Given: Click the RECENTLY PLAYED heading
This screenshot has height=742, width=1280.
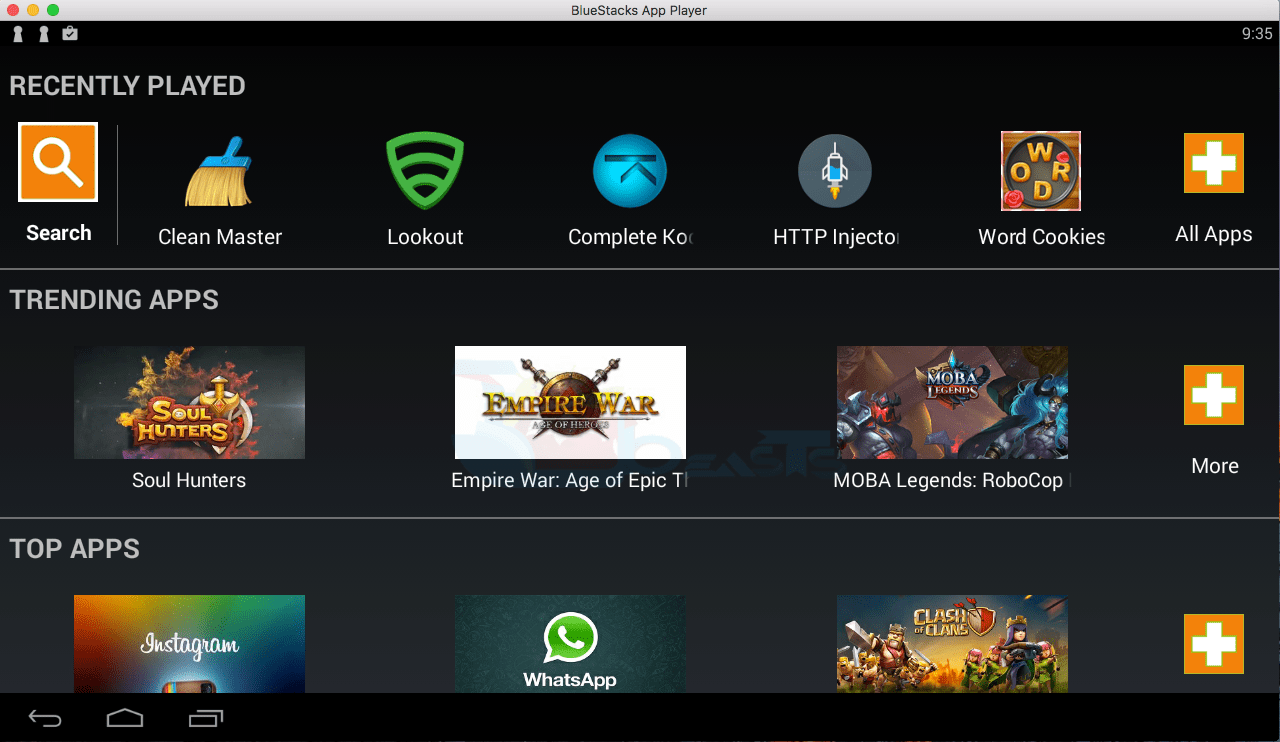Looking at the screenshot, I should pos(127,86).
